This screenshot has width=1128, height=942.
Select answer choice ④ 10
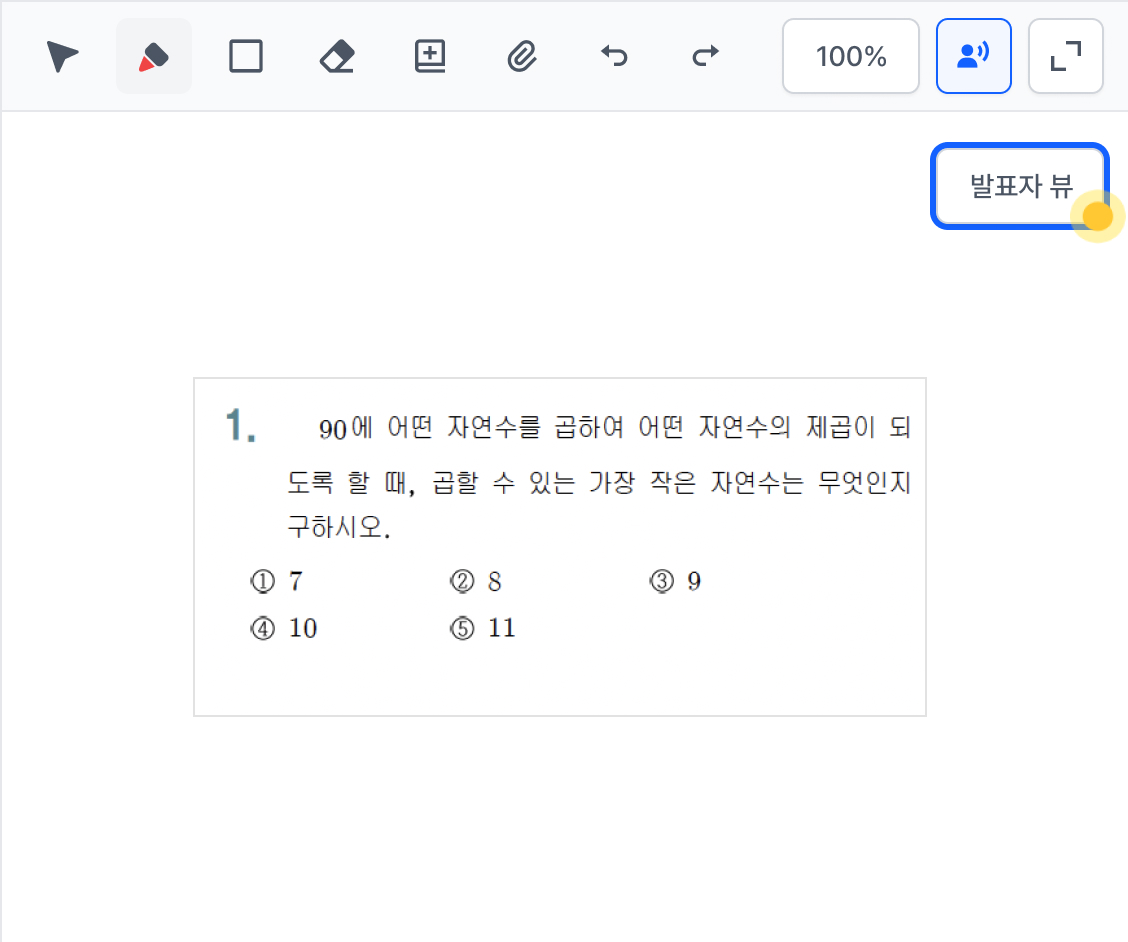click(x=283, y=628)
